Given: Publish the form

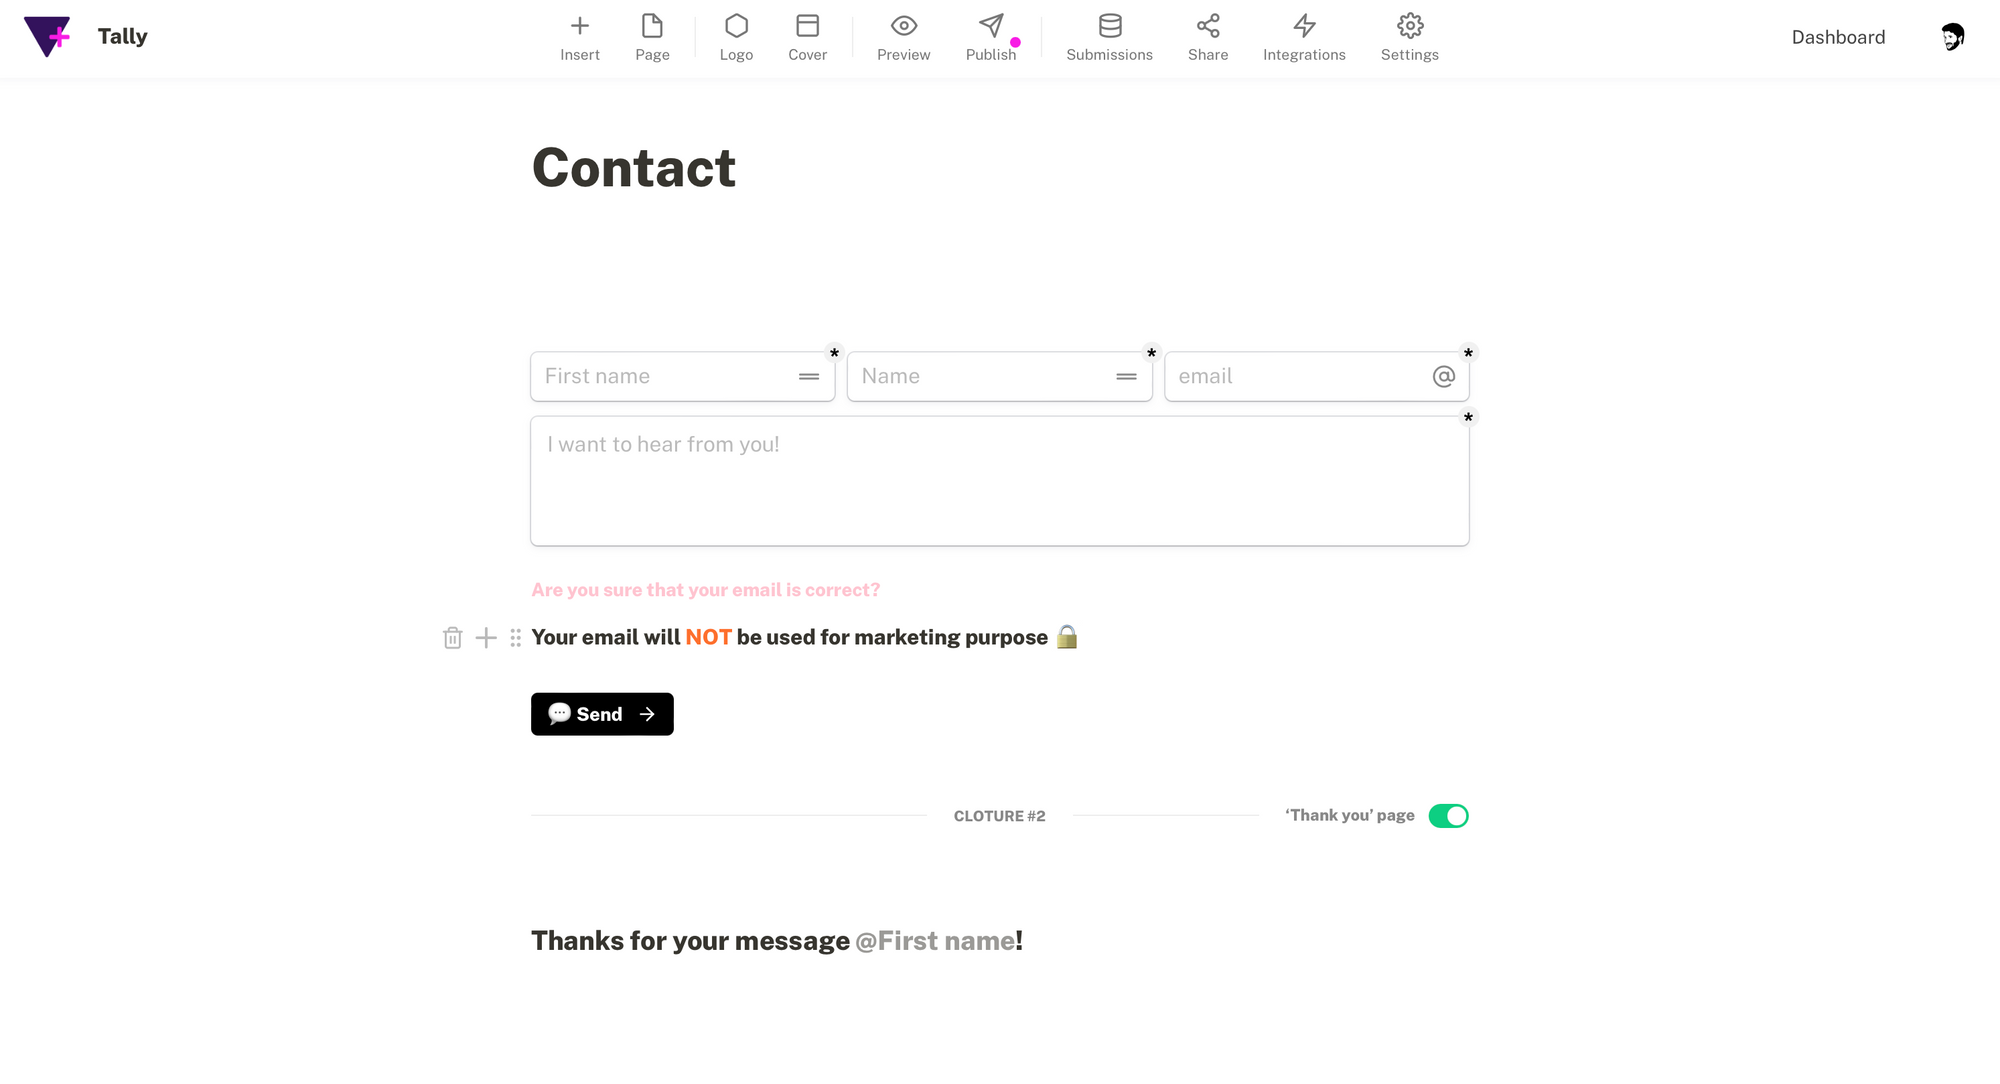Looking at the screenshot, I should pyautogui.click(x=991, y=38).
